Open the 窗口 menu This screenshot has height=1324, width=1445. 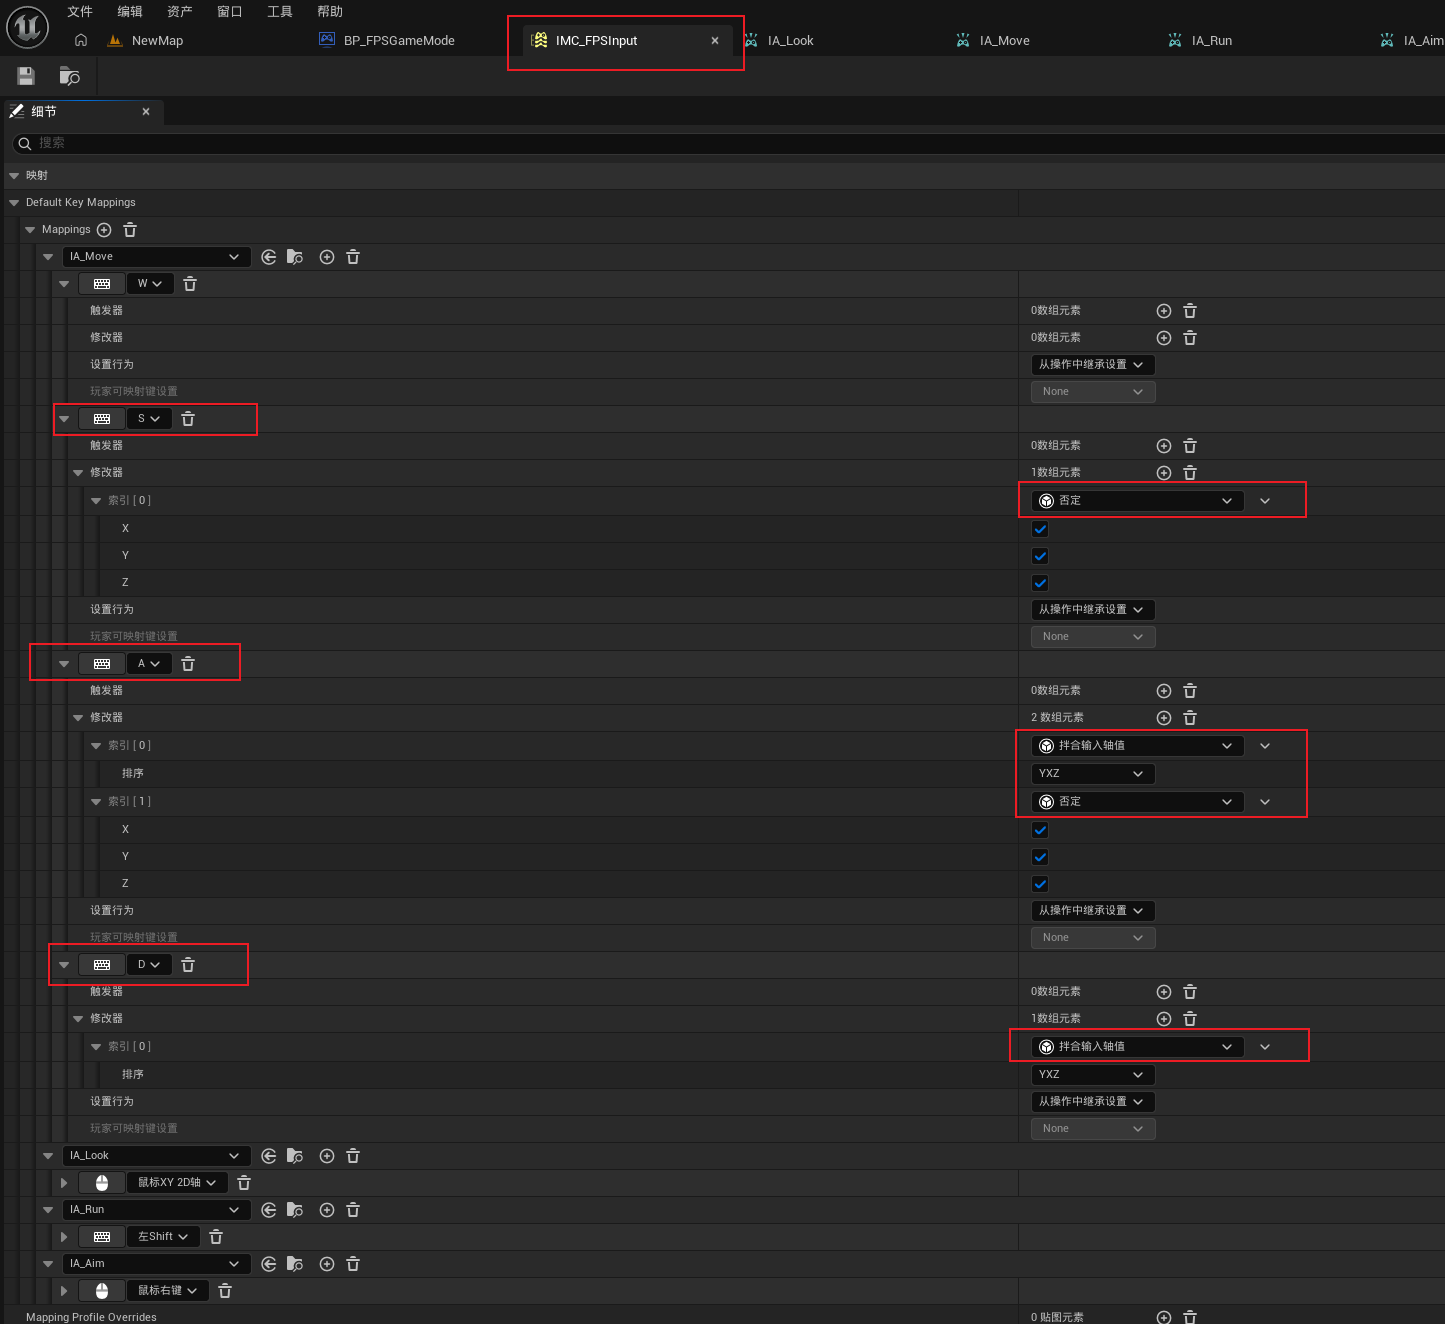pos(230,12)
